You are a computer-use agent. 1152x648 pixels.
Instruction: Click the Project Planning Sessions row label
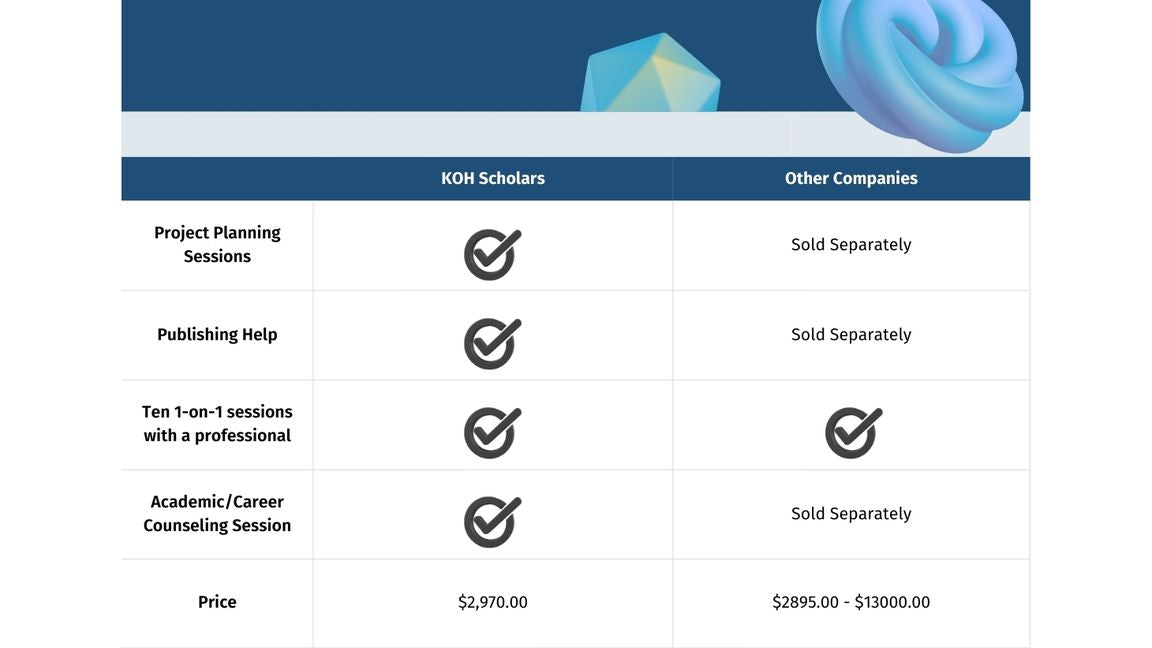pos(217,244)
